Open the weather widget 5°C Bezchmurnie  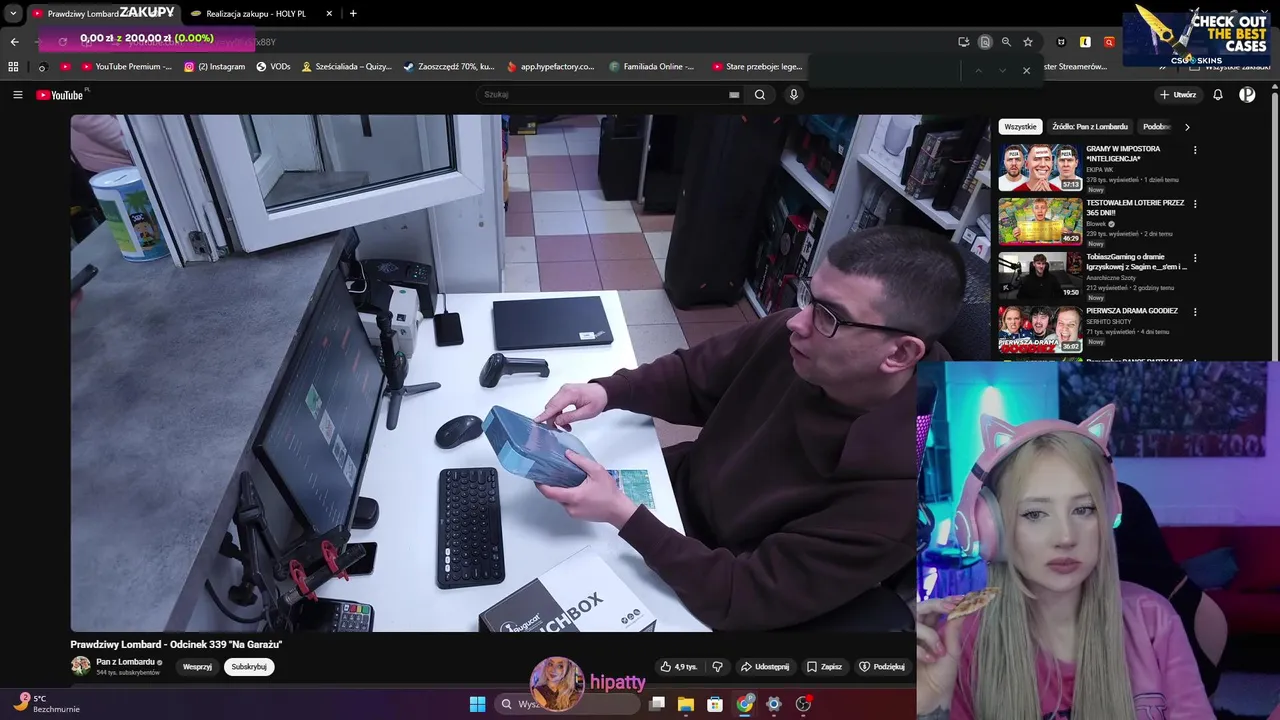pyautogui.click(x=46, y=704)
